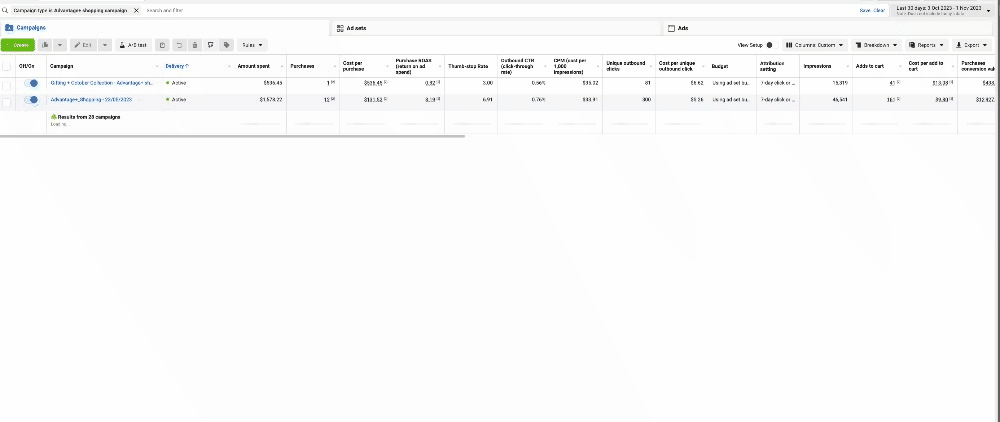This screenshot has width=1000, height=422.
Task: Click the clipboard copy icon
Action: 163,45
